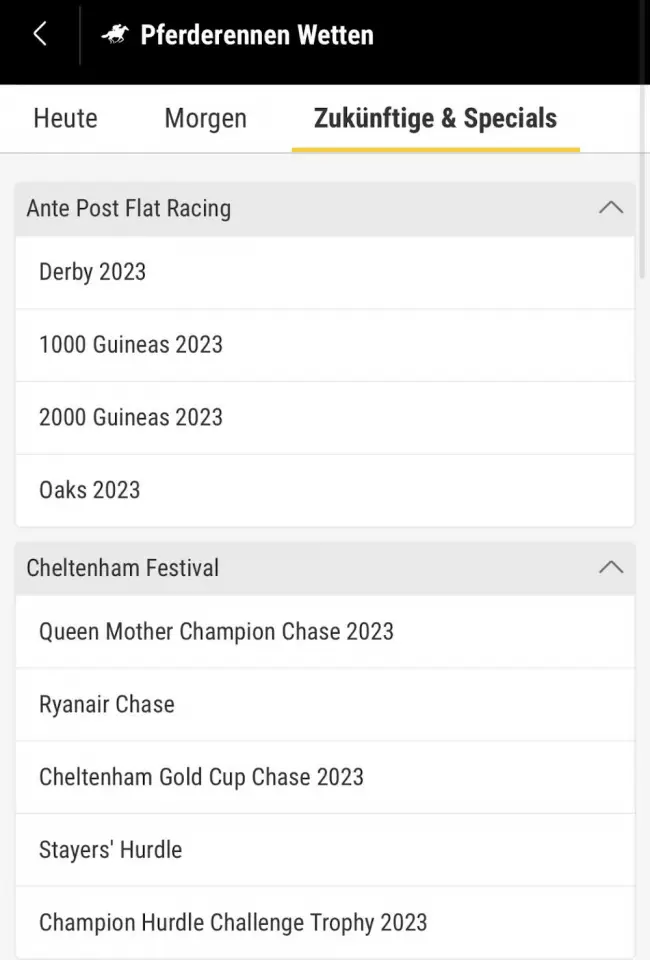Open Champion Hurdle Challenge Trophy 2023
Screen dimensions: 650x960
click(325, 923)
